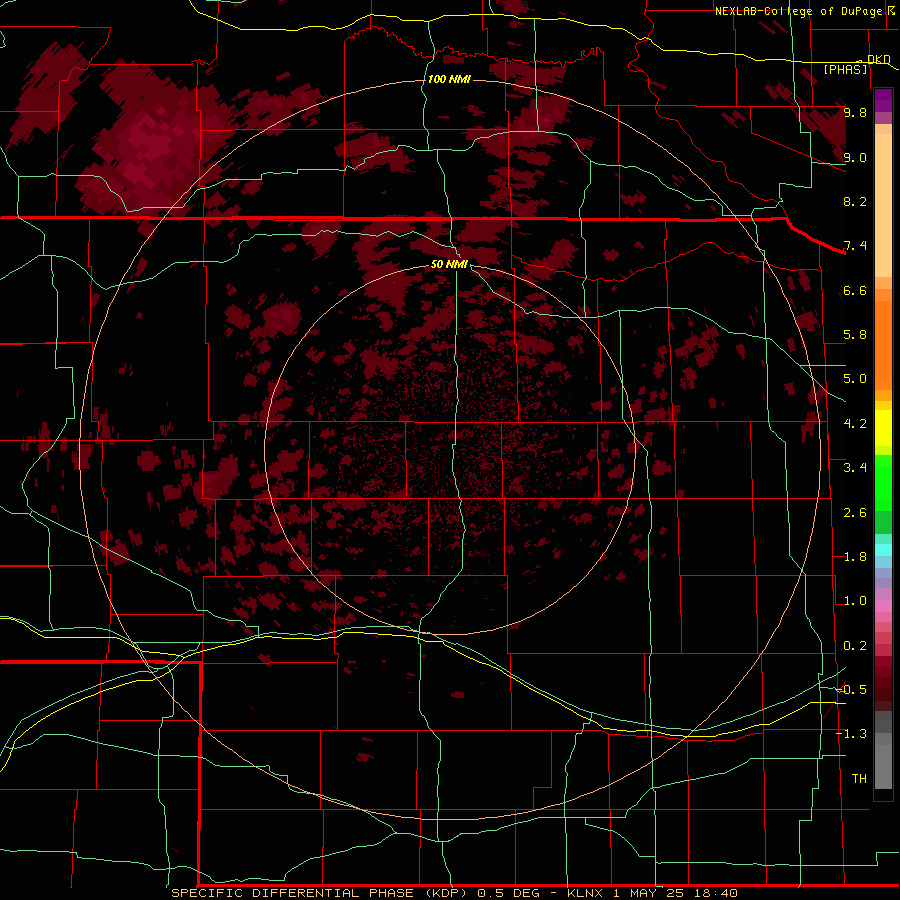Screen dimensions: 900x900
Task: Pick the purple top of the color bar
Action: click(x=883, y=100)
